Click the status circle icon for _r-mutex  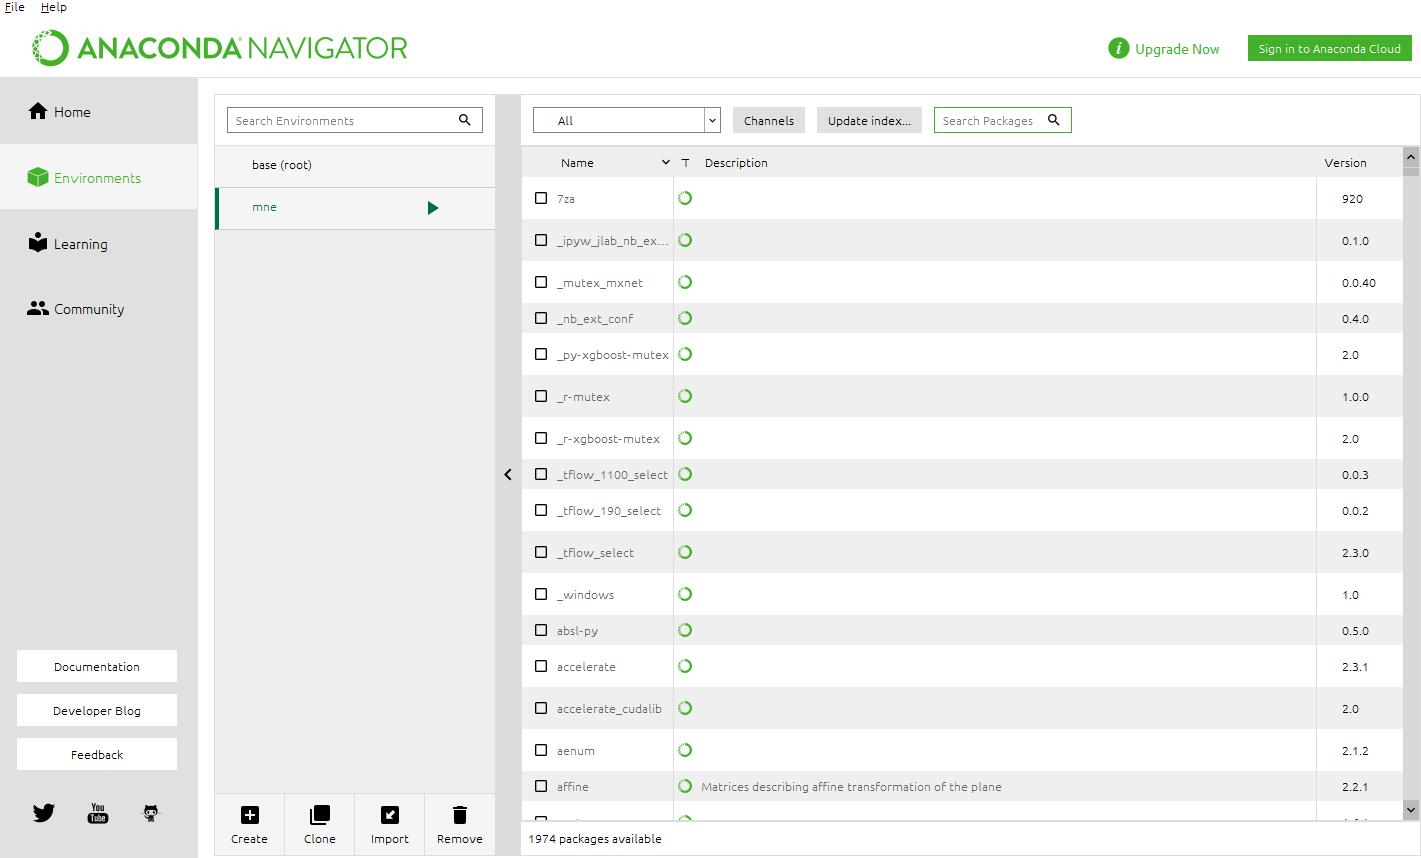pyautogui.click(x=685, y=396)
